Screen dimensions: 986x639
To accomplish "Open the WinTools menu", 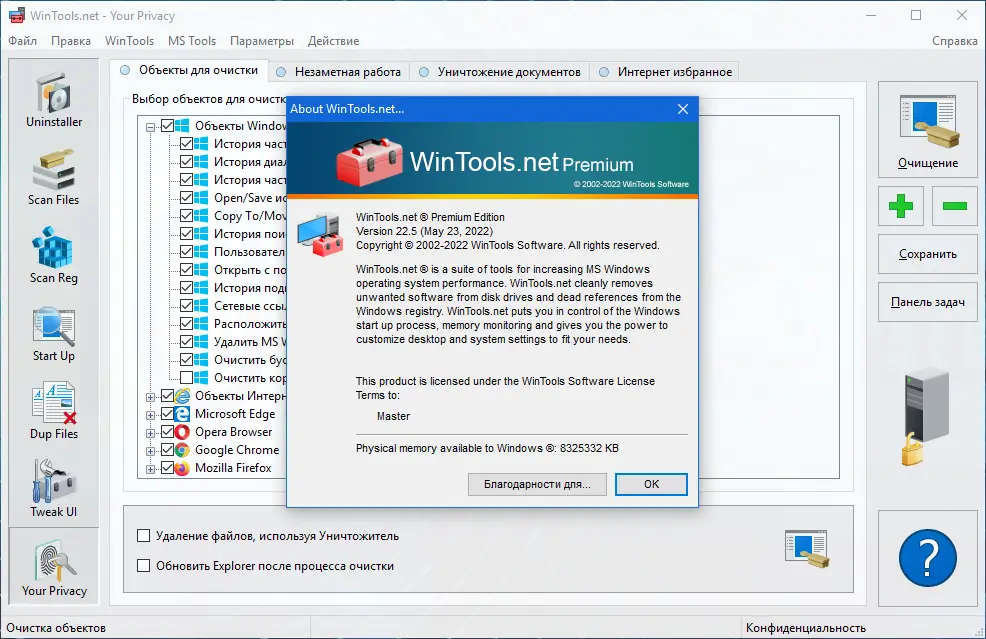I will click(130, 41).
